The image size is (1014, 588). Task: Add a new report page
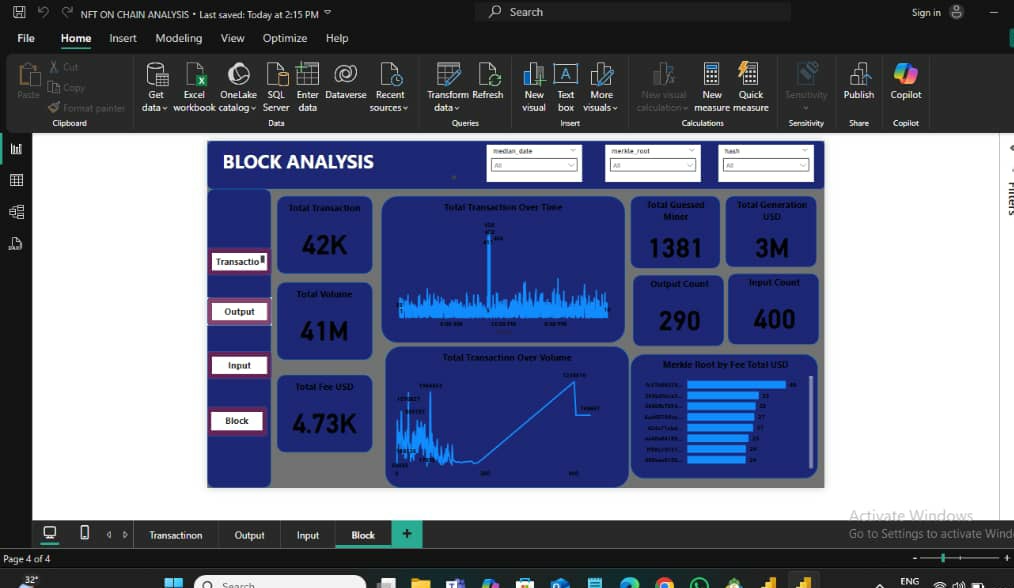point(407,534)
